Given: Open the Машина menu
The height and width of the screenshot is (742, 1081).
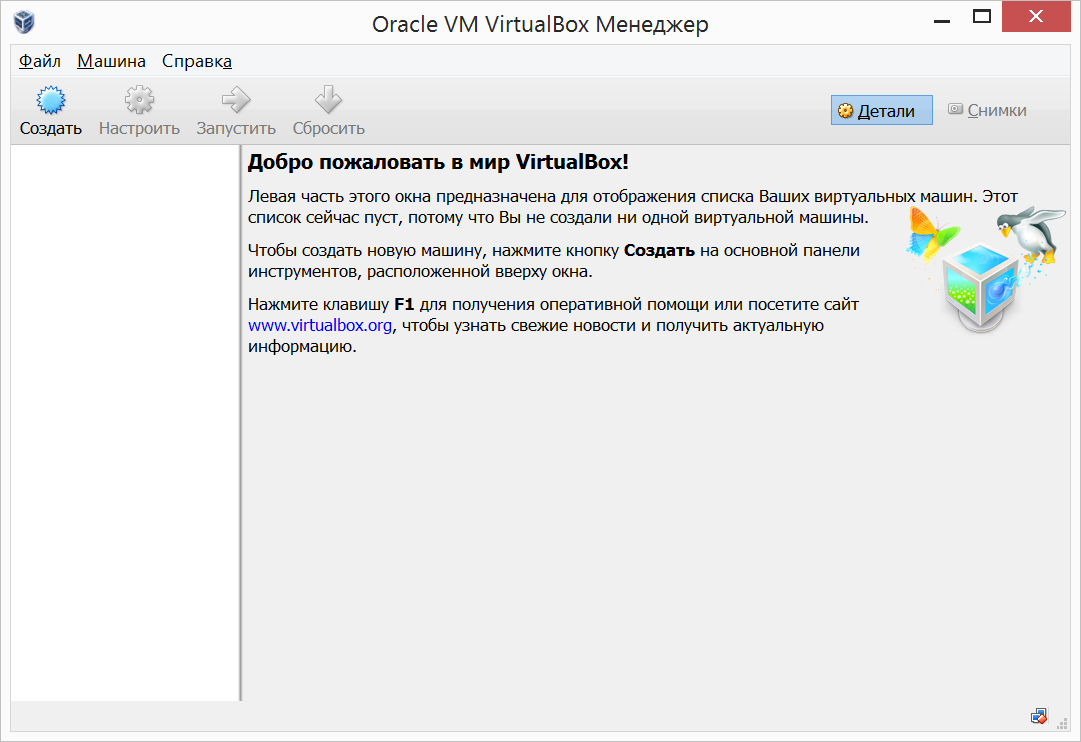Looking at the screenshot, I should [x=111, y=61].
